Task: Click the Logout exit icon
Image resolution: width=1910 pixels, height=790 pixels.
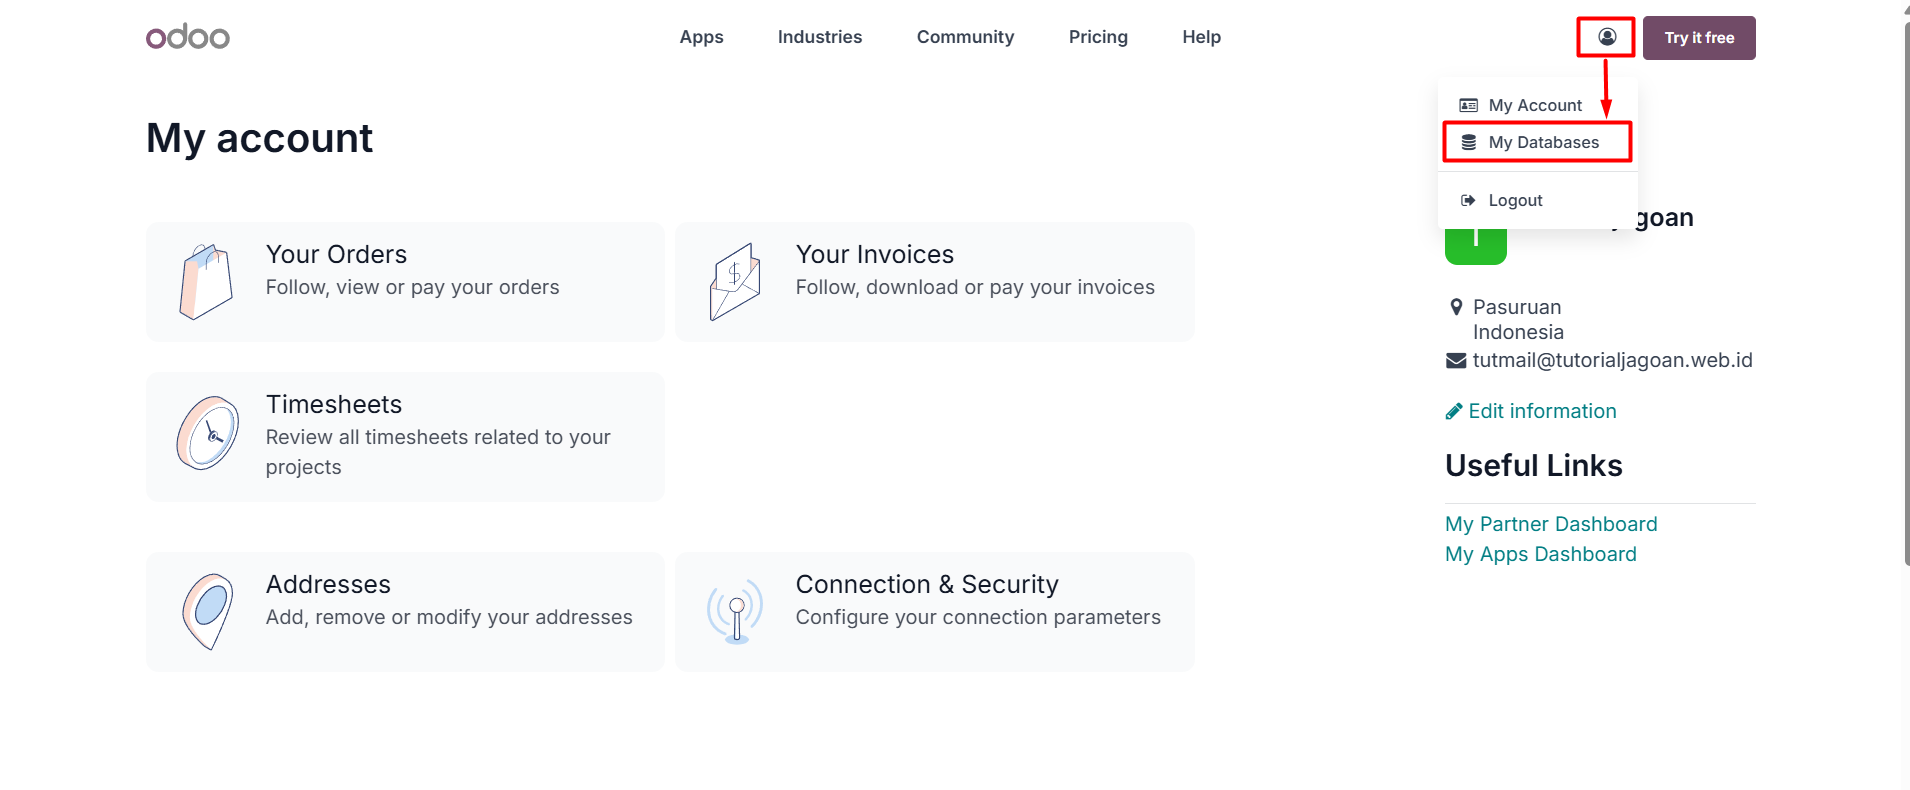Action: (x=1468, y=200)
